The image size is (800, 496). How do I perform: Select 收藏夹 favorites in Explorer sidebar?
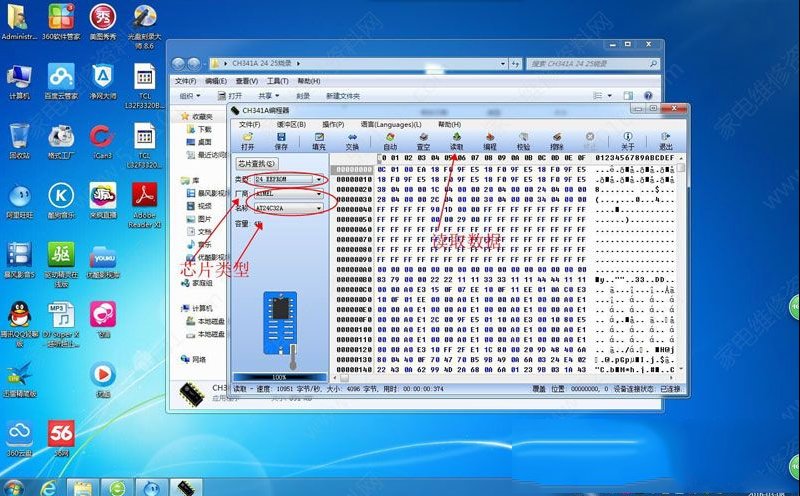[x=197, y=117]
